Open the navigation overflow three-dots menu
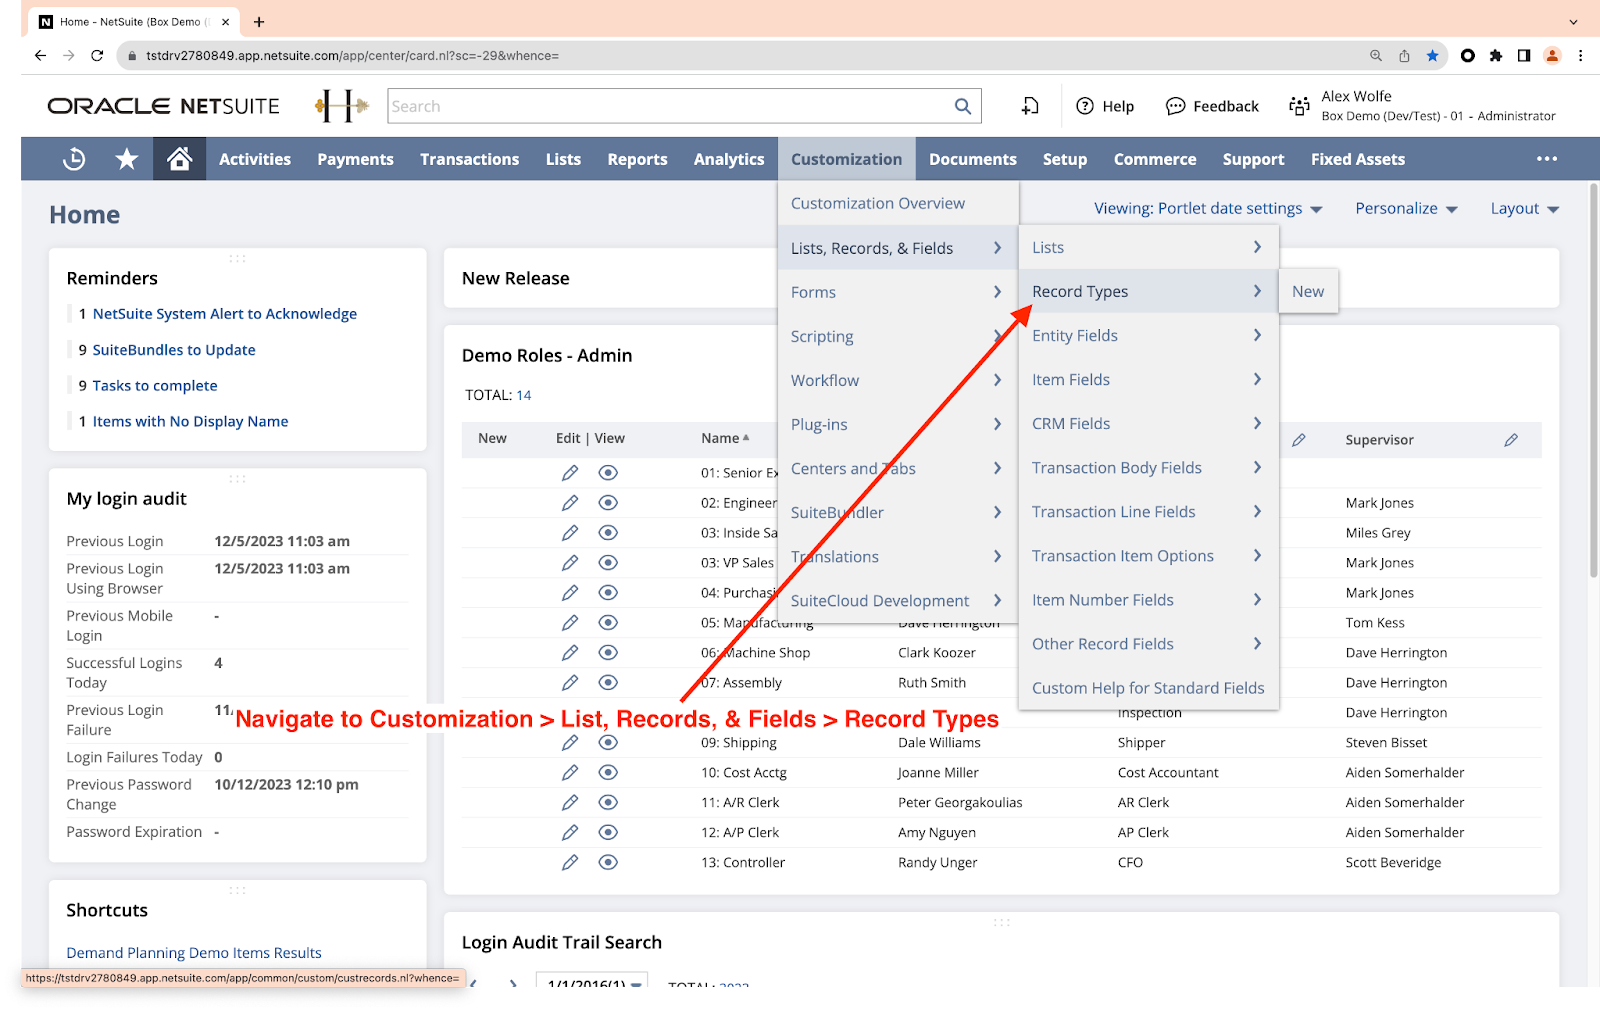Image resolution: width=1600 pixels, height=1012 pixels. click(1546, 159)
